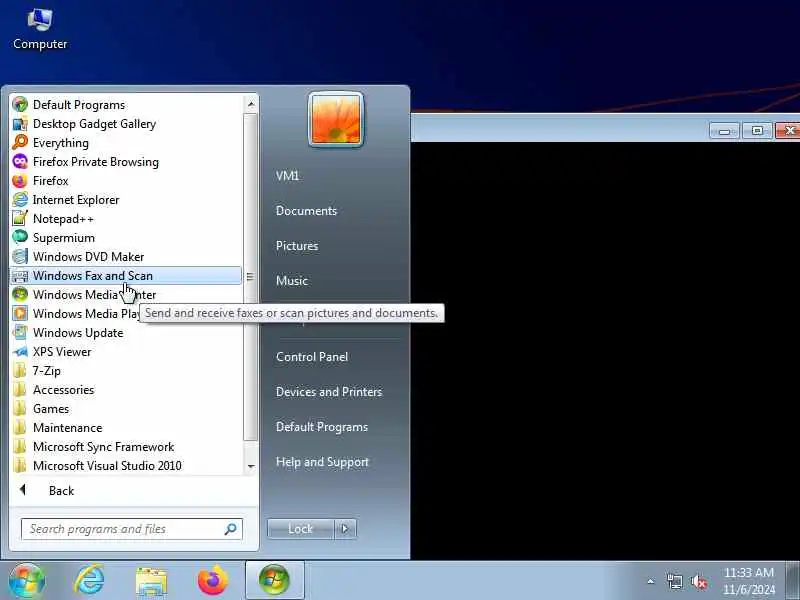Switch to Windows Media Center taskbar button
800x600 pixels.
coord(274,580)
